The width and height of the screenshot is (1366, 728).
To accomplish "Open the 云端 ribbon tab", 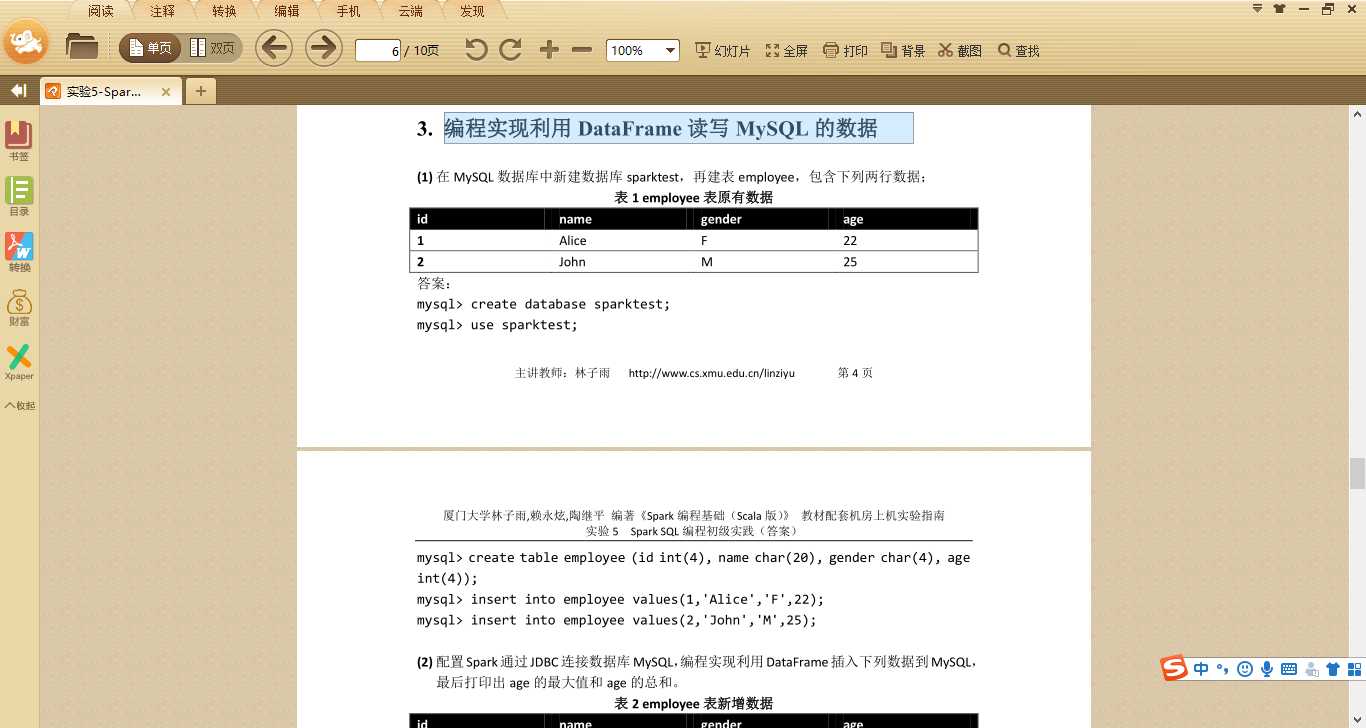I will coord(411,11).
